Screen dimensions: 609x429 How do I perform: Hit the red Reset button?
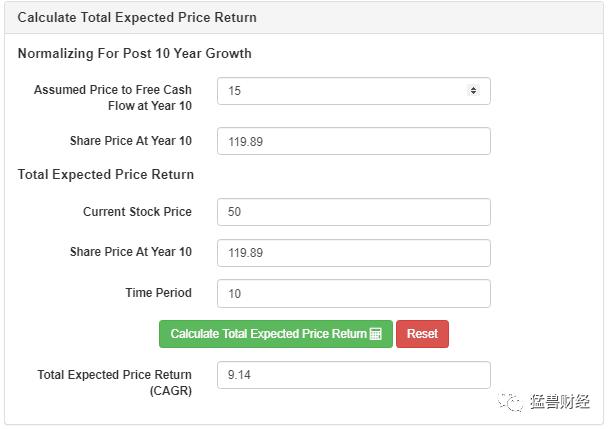click(422, 334)
